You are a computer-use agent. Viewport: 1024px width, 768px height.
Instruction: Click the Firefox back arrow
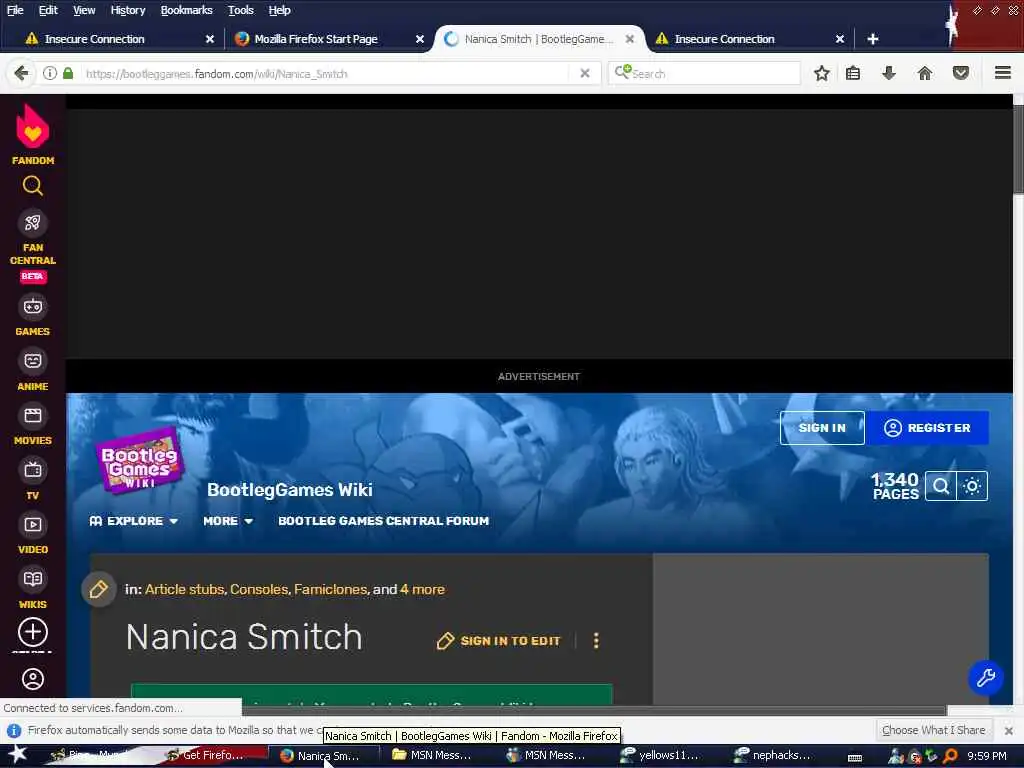[x=21, y=74]
